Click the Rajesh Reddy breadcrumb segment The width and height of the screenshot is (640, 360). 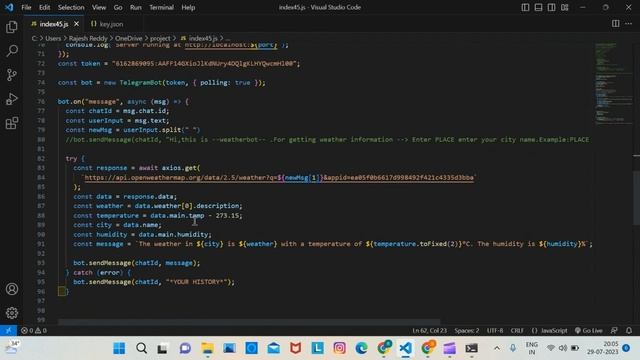(x=88, y=38)
